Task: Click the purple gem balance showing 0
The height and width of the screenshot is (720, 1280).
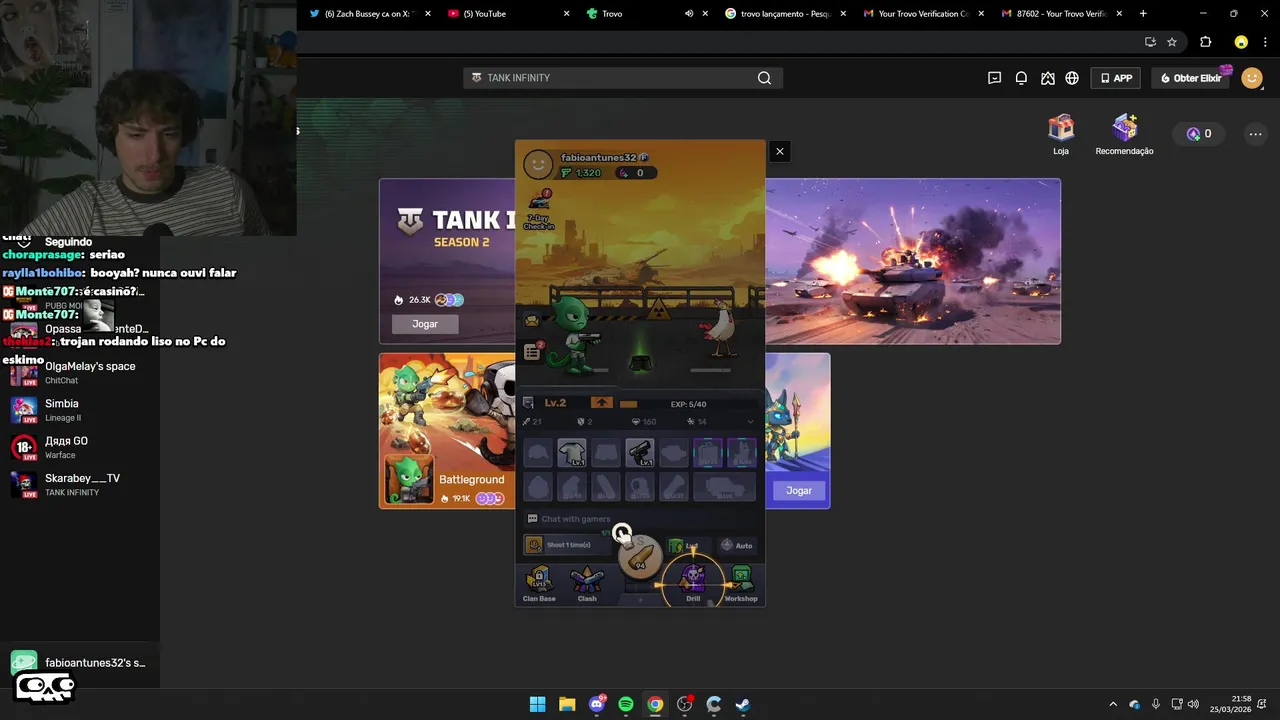Action: click(x=1199, y=134)
